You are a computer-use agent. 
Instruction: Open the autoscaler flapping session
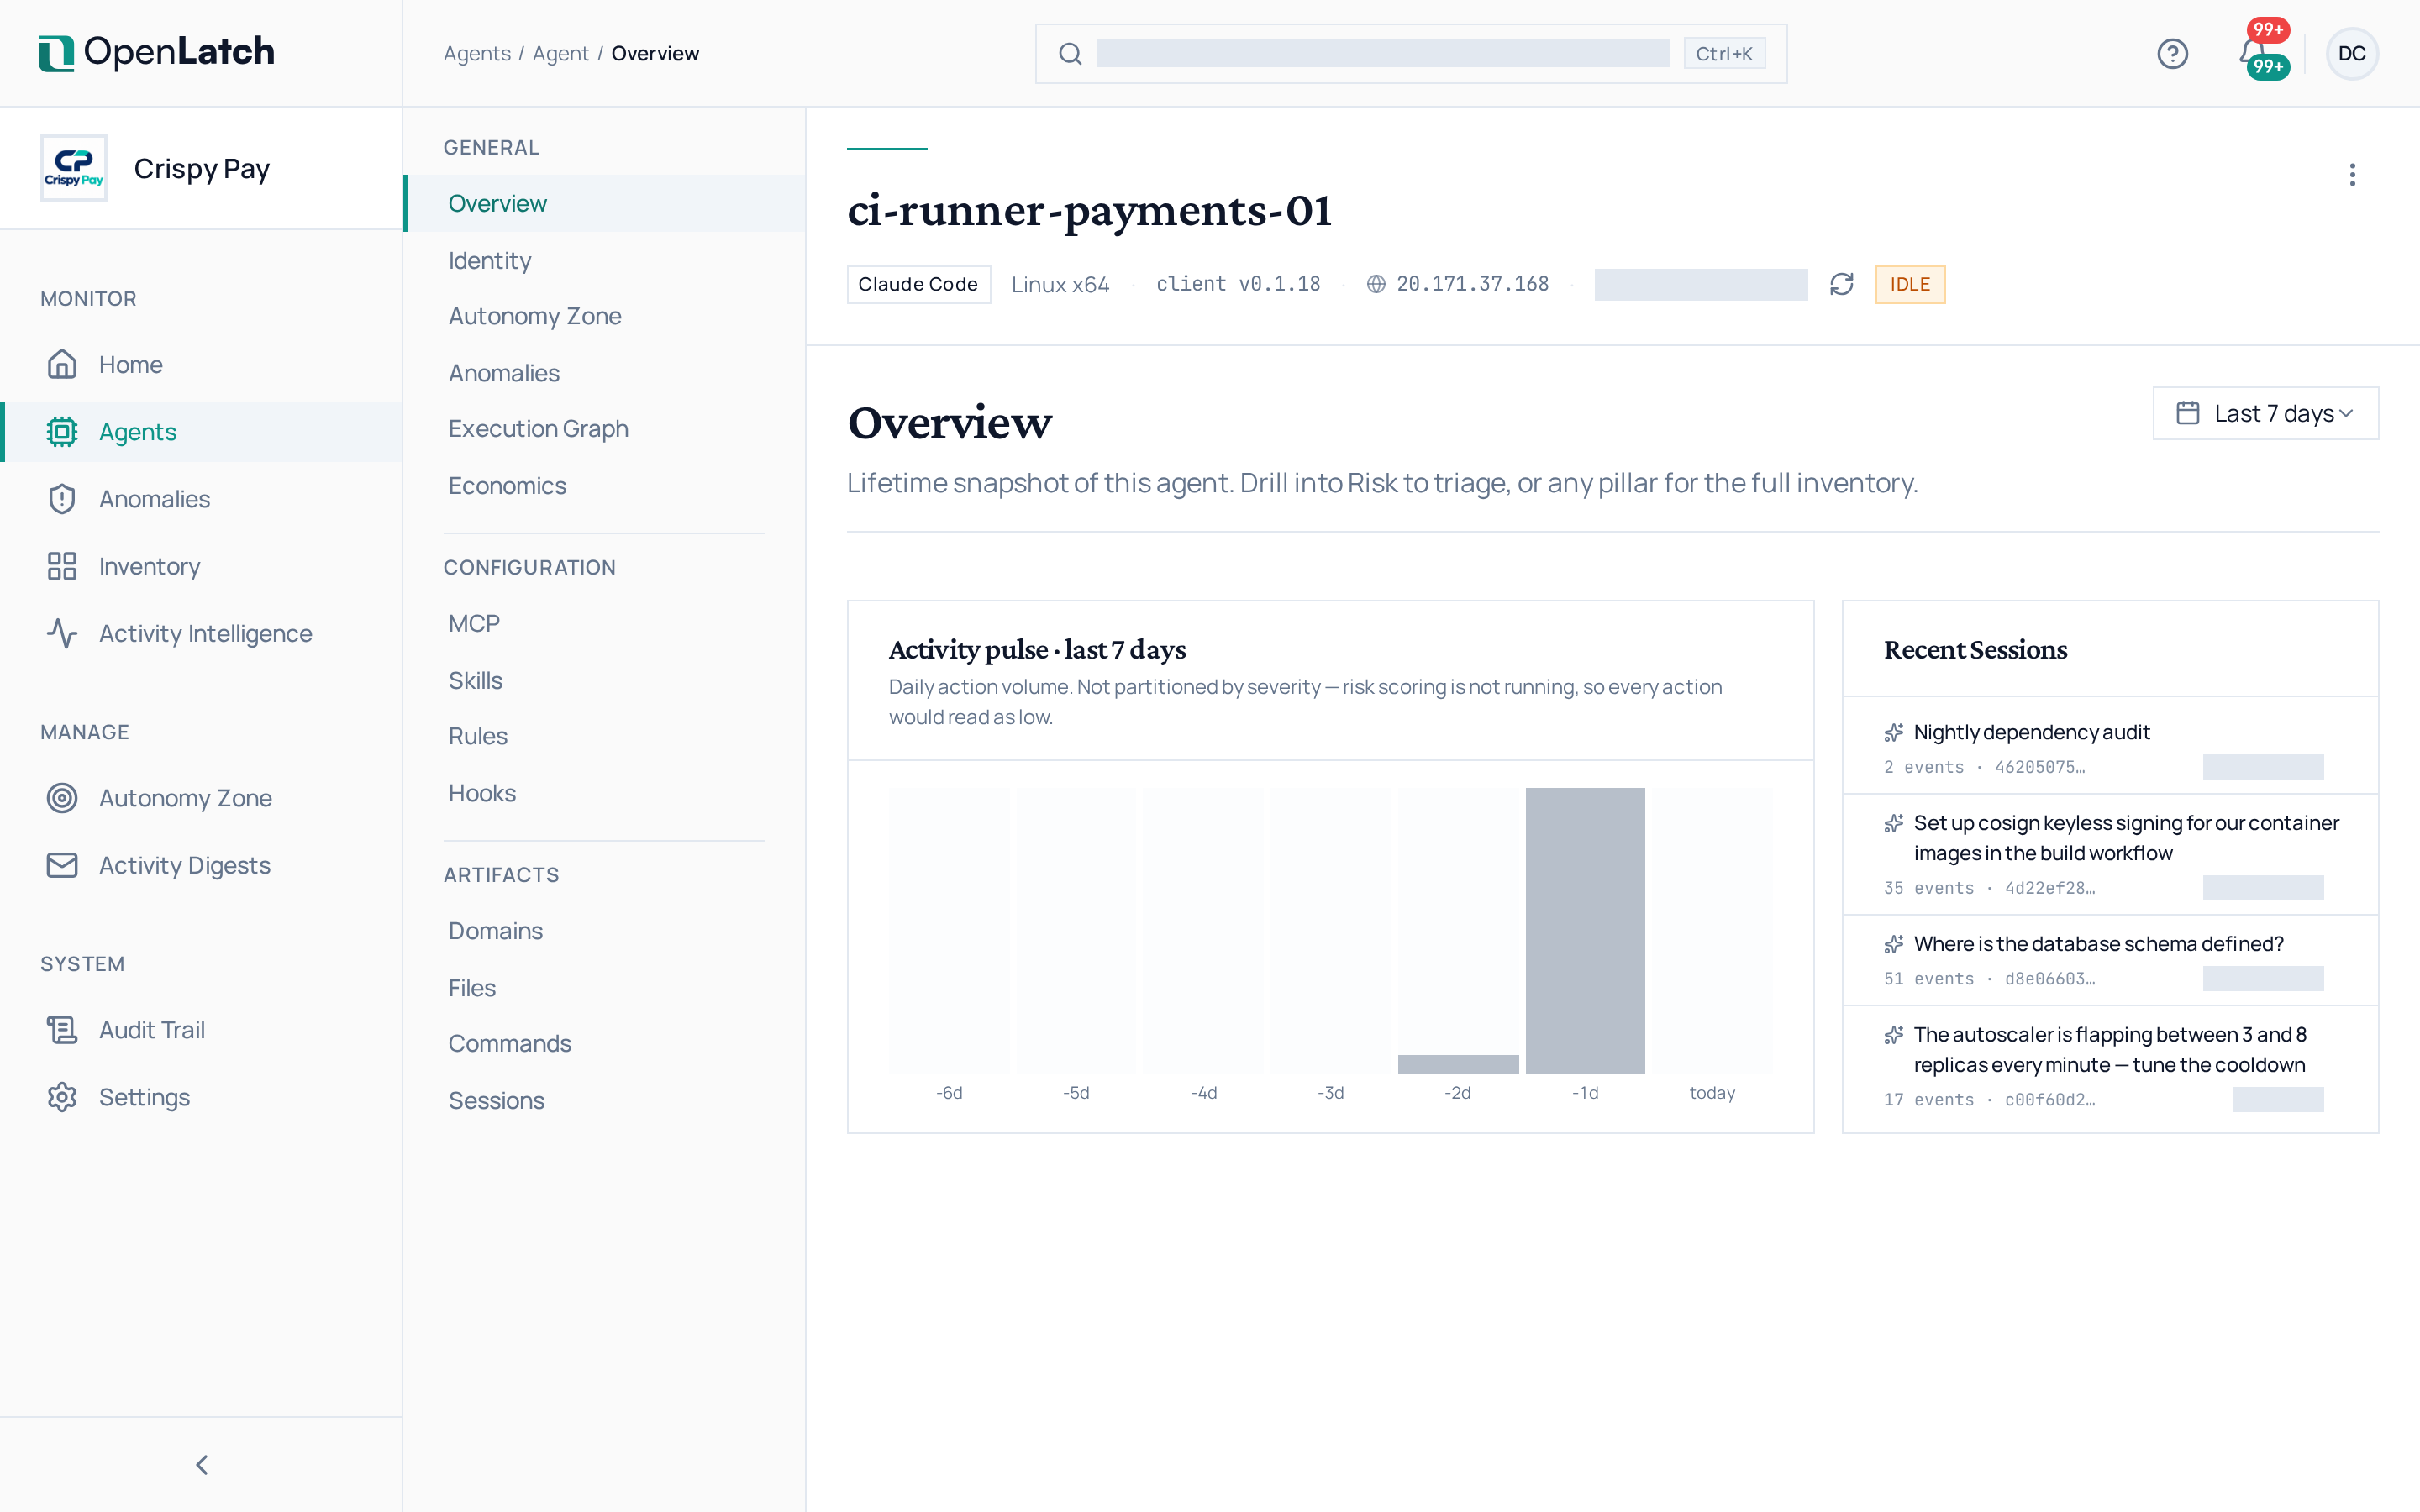coord(2110,1068)
